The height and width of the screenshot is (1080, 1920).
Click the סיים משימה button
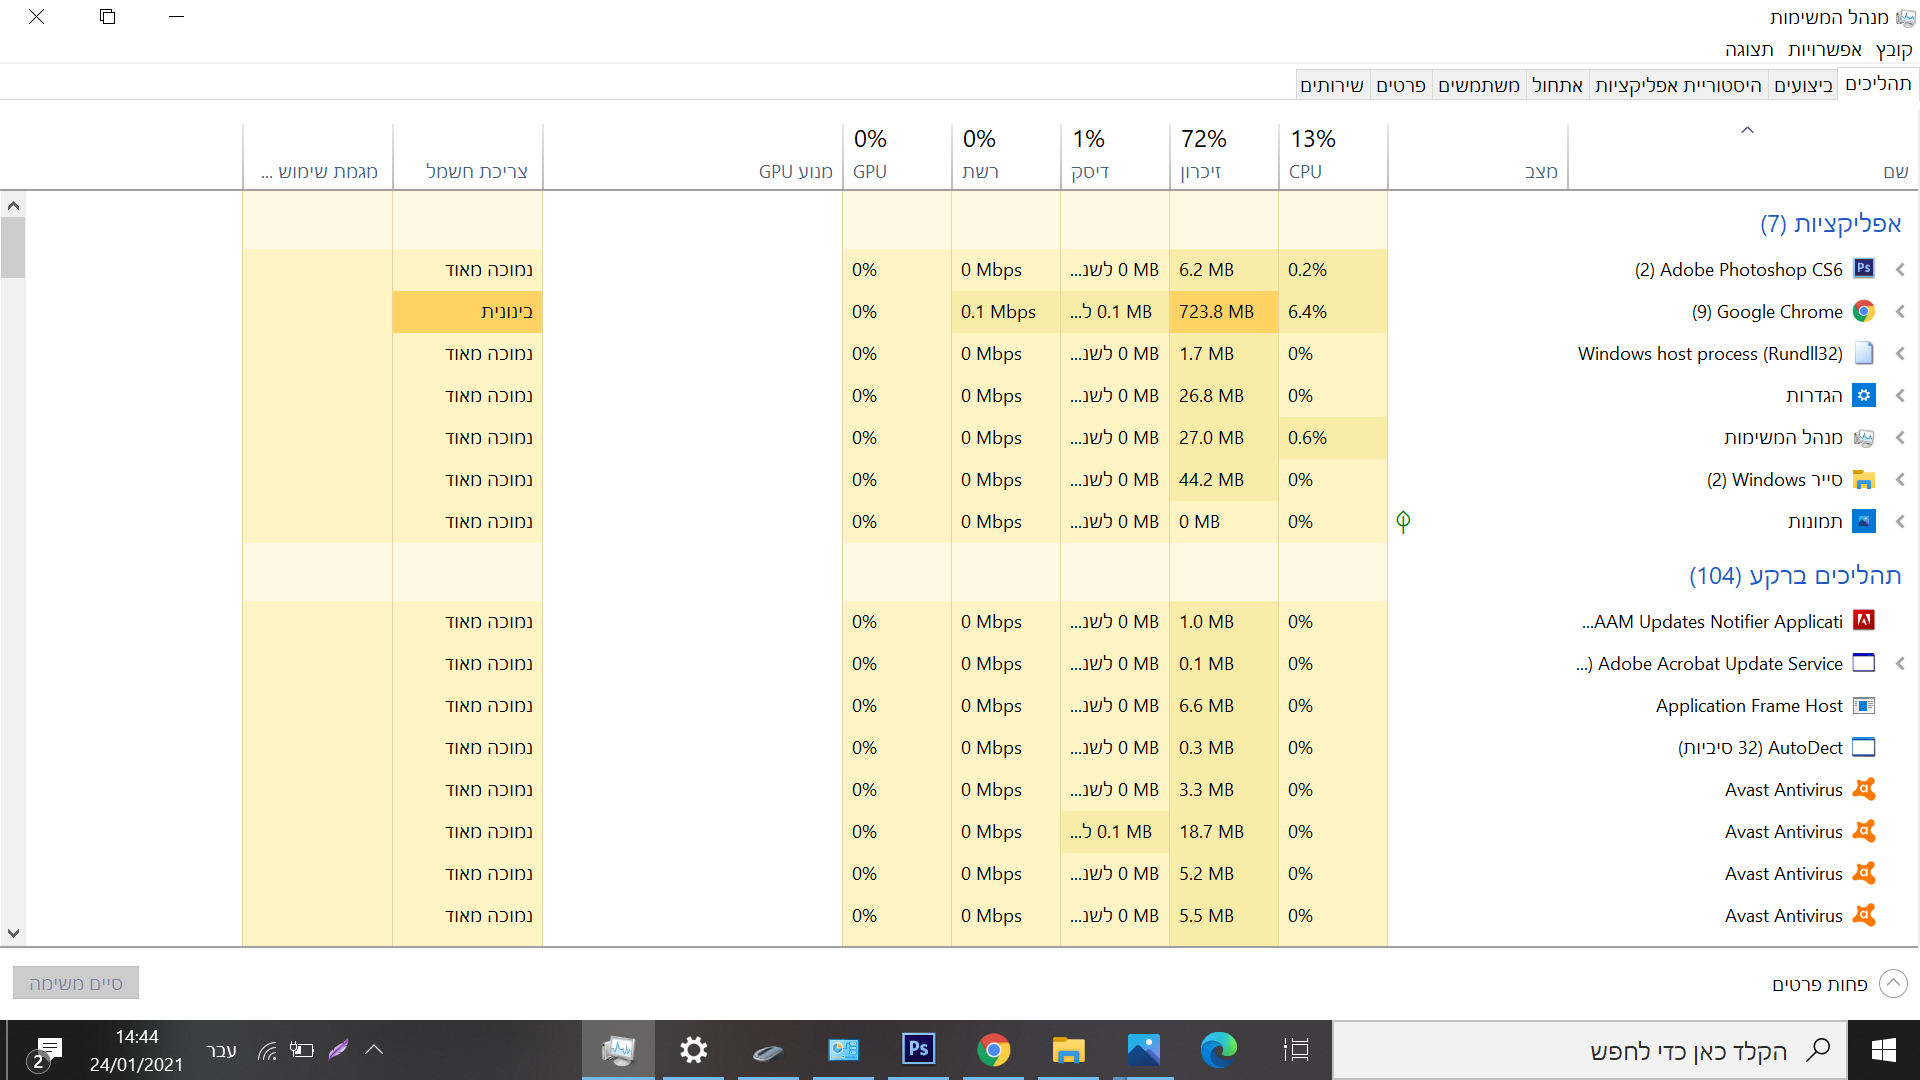click(76, 983)
